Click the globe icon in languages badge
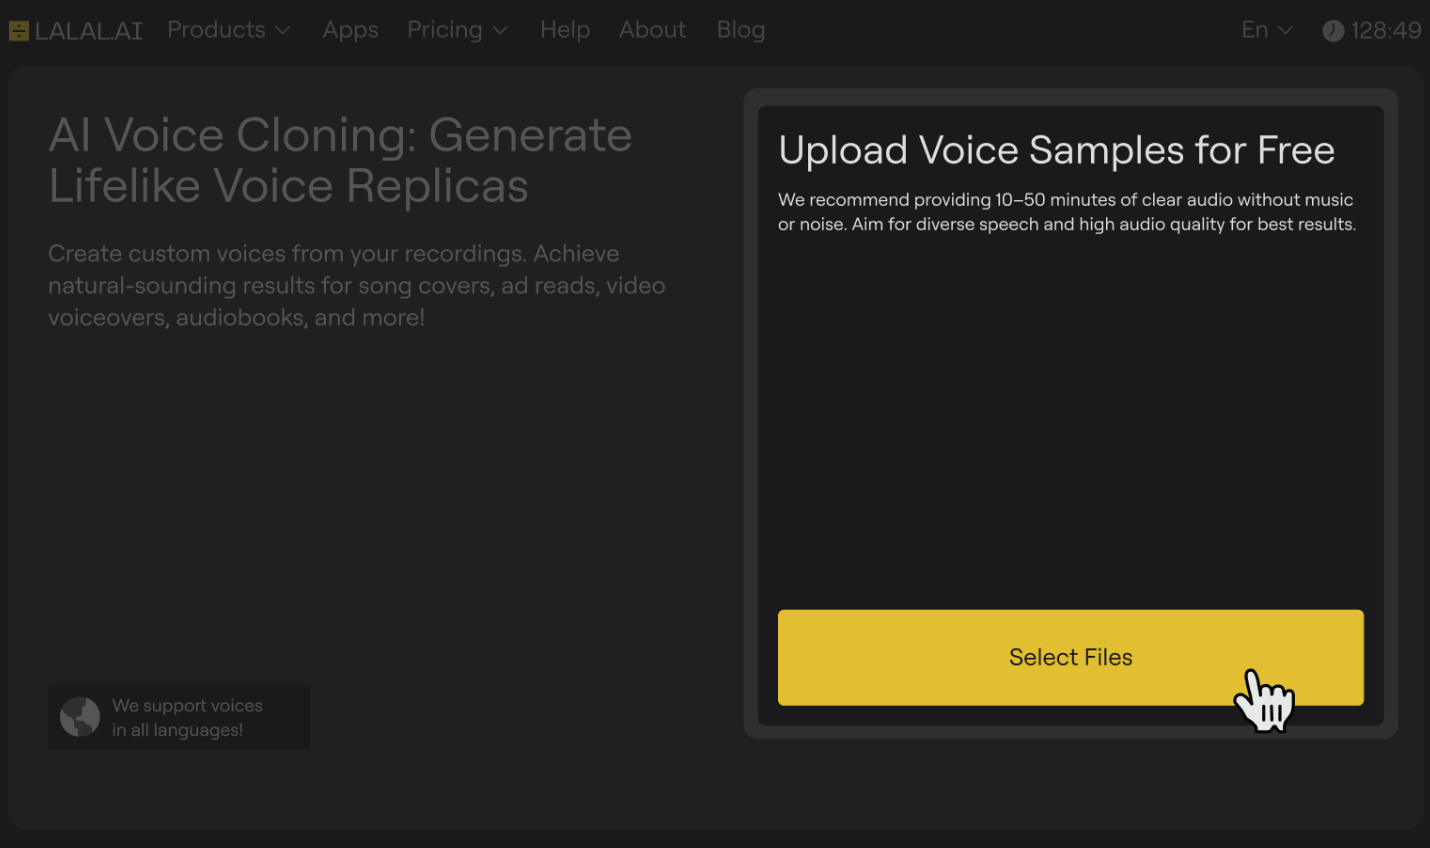Image resolution: width=1430 pixels, height=848 pixels. (80, 717)
